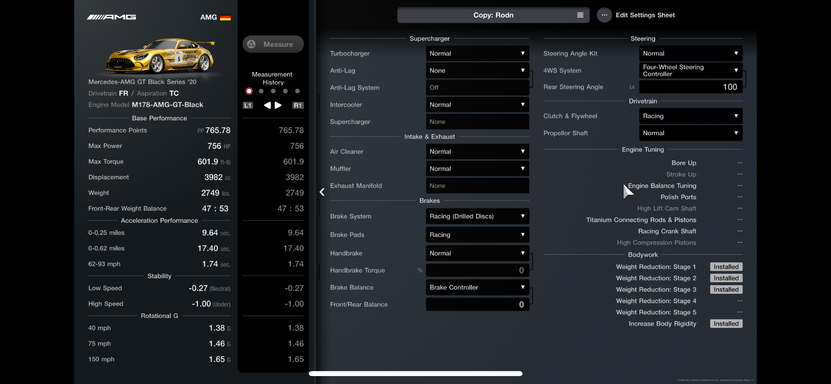The width and height of the screenshot is (831, 384).
Task: Go to previous measurement history arrow
Action: click(268, 105)
